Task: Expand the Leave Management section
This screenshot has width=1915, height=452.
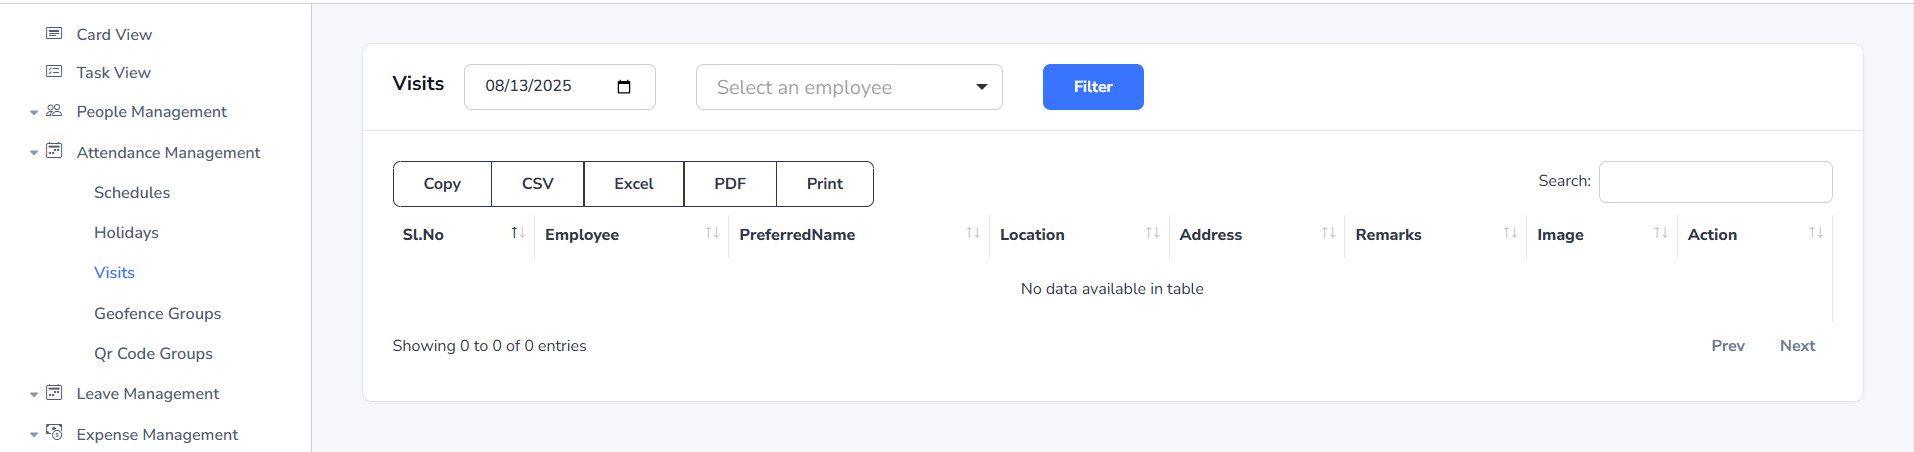Action: [x=34, y=395]
